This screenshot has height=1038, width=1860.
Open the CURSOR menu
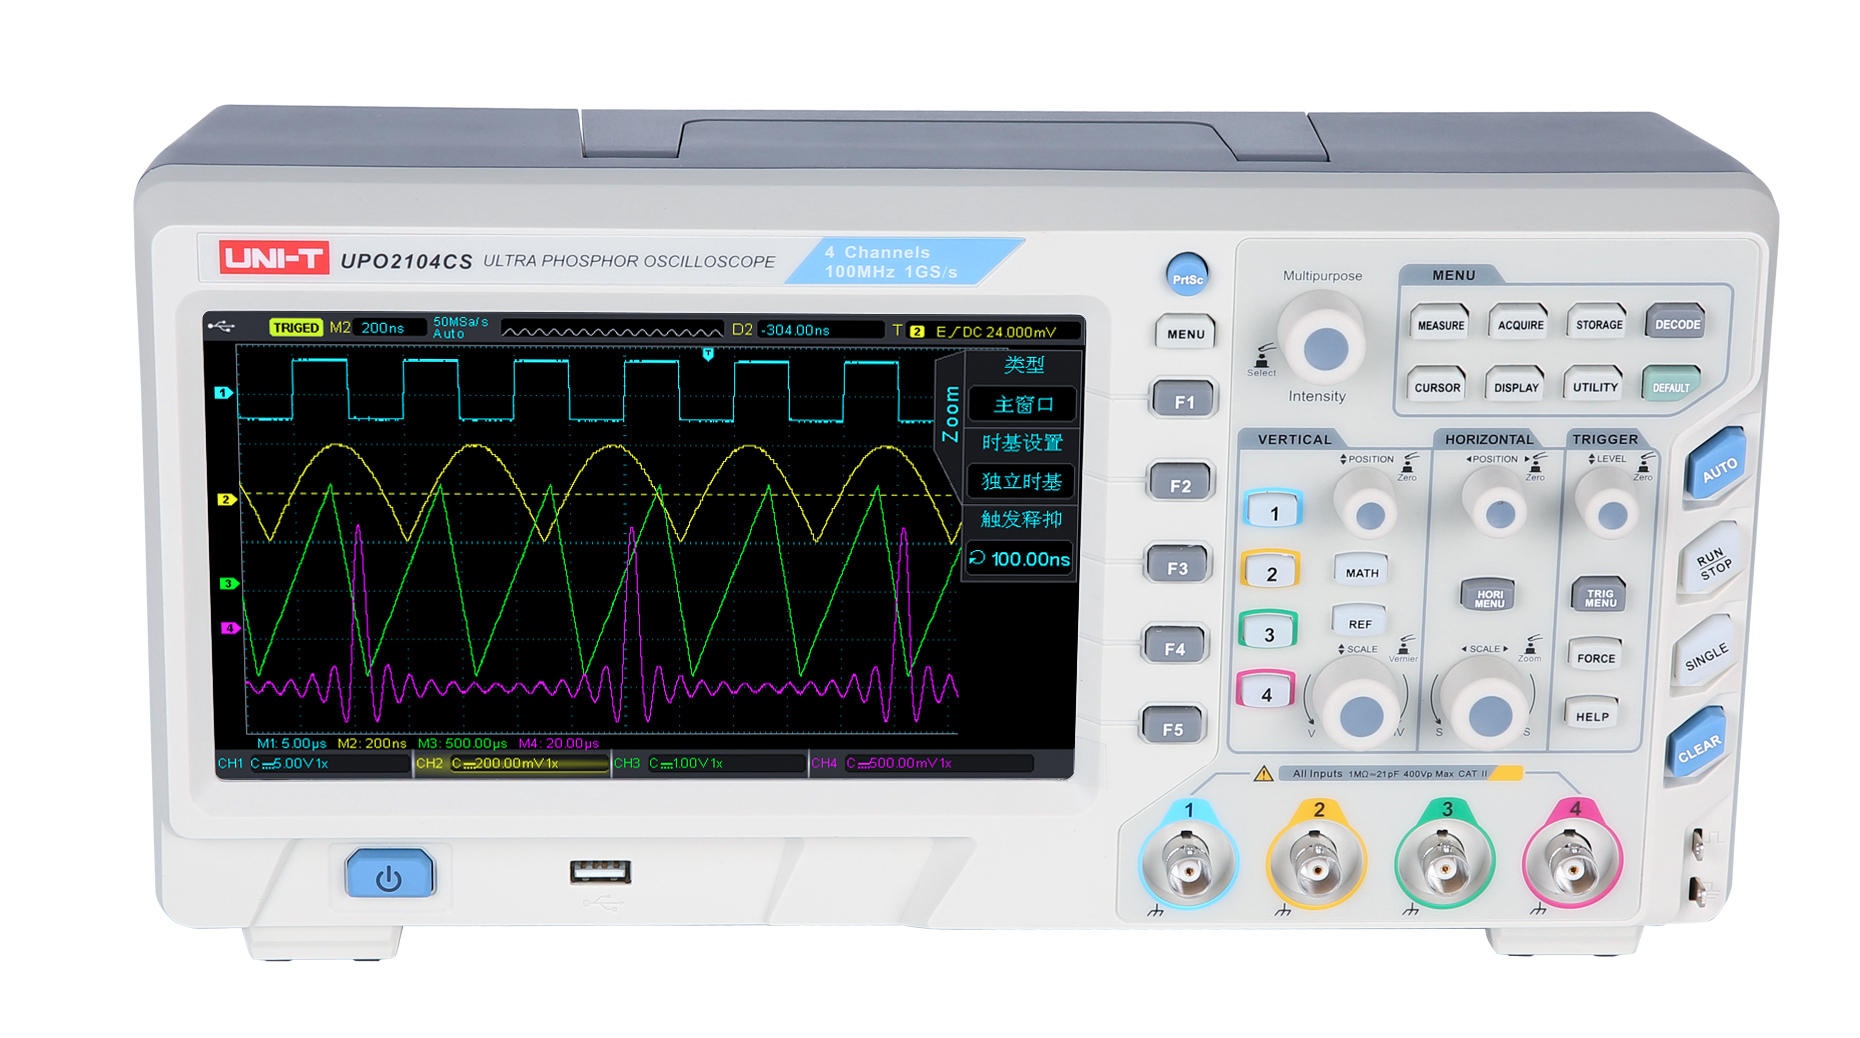(1437, 386)
